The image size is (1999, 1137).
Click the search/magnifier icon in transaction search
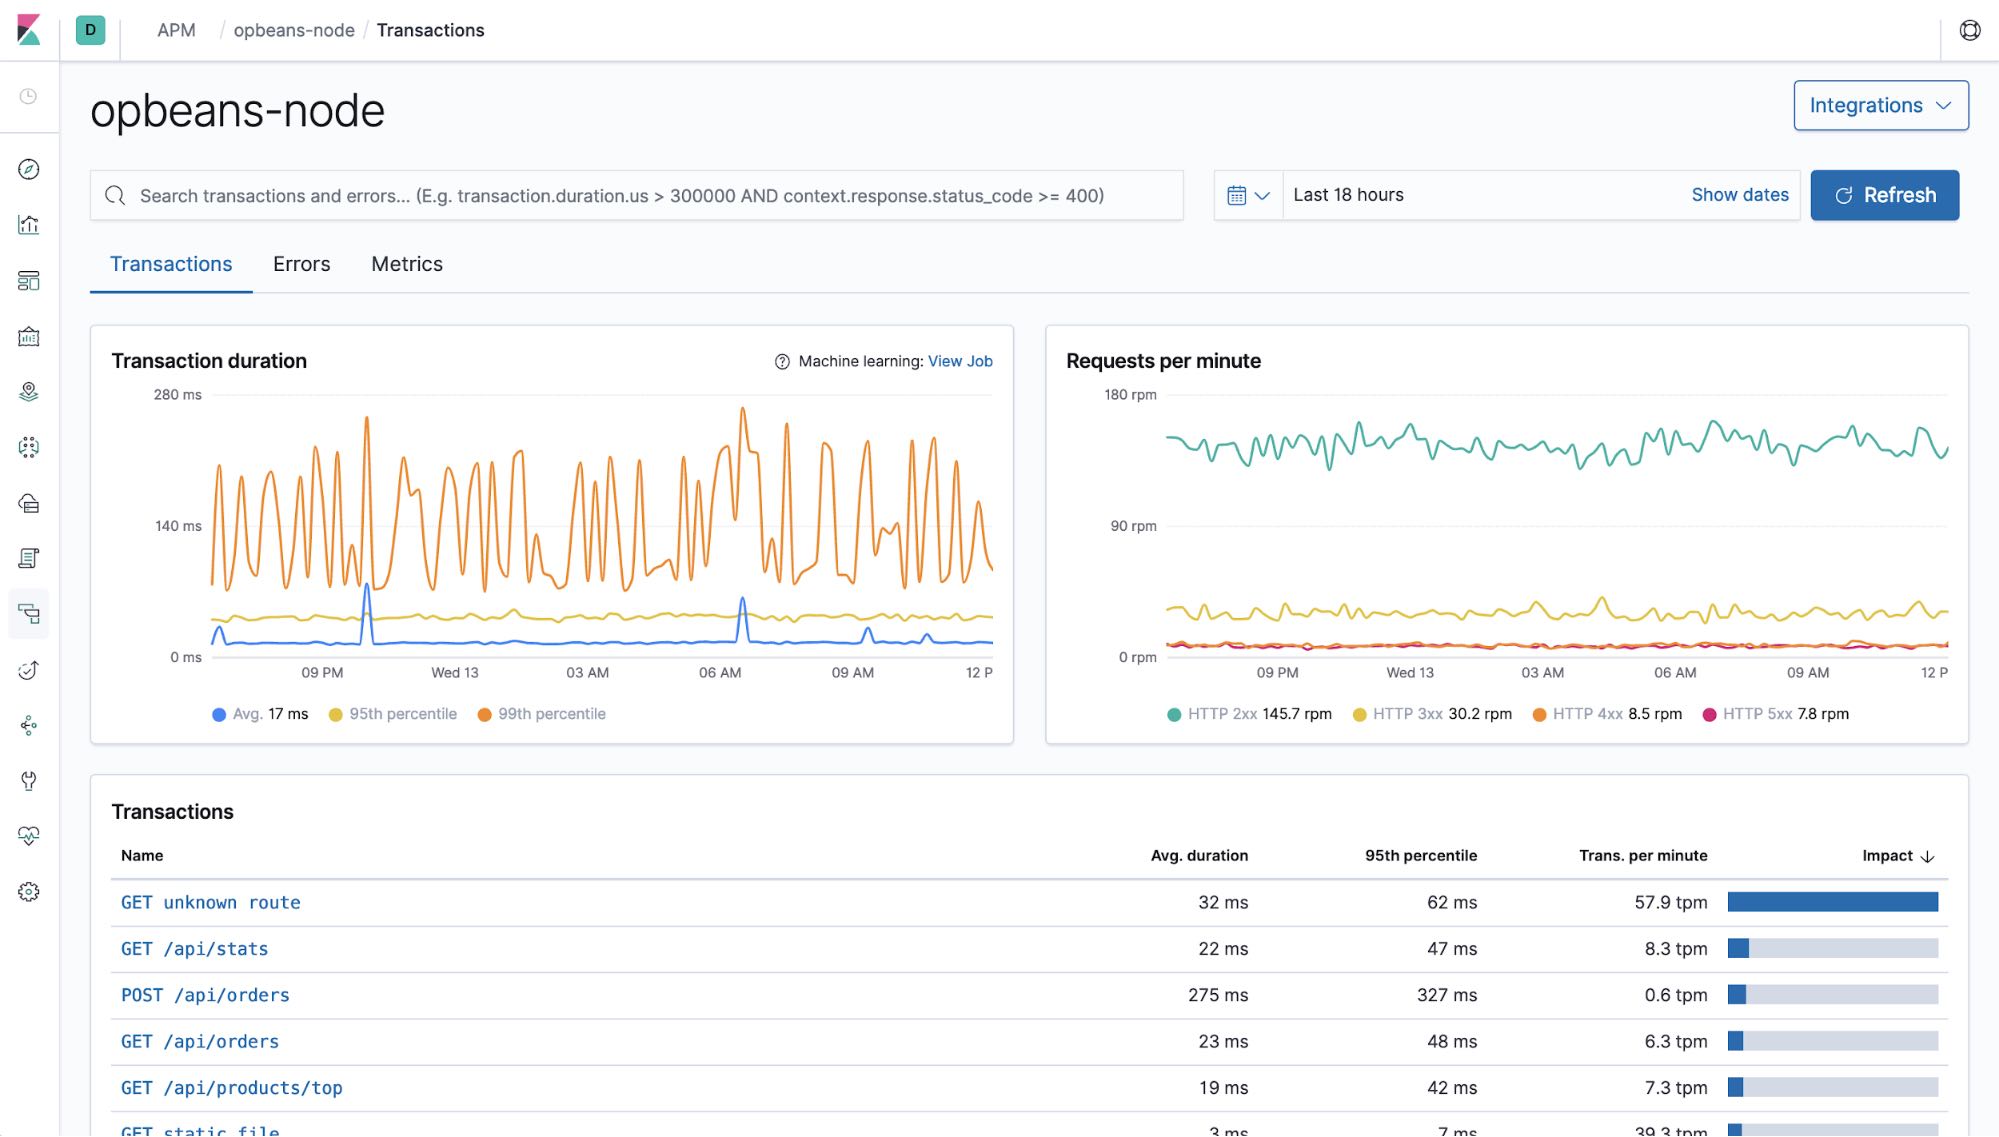coord(114,195)
